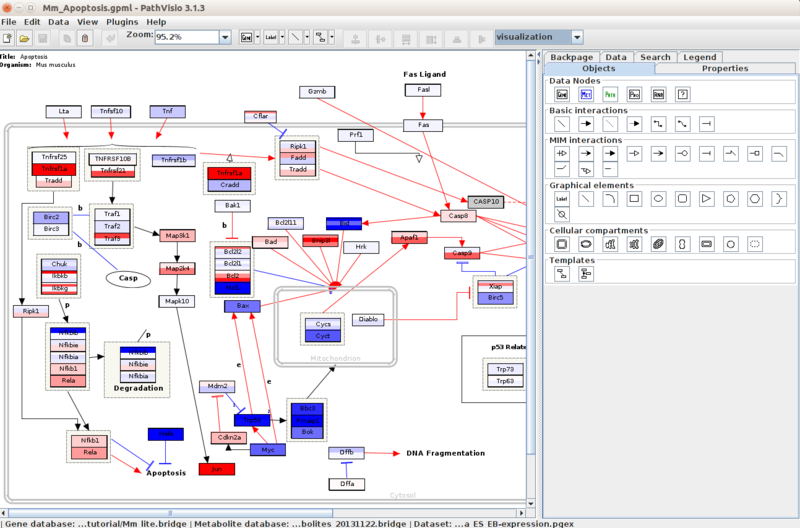Choose the nucleus oval compartment shape
Image resolution: width=800 pixels, height=528 pixels.
[586, 244]
